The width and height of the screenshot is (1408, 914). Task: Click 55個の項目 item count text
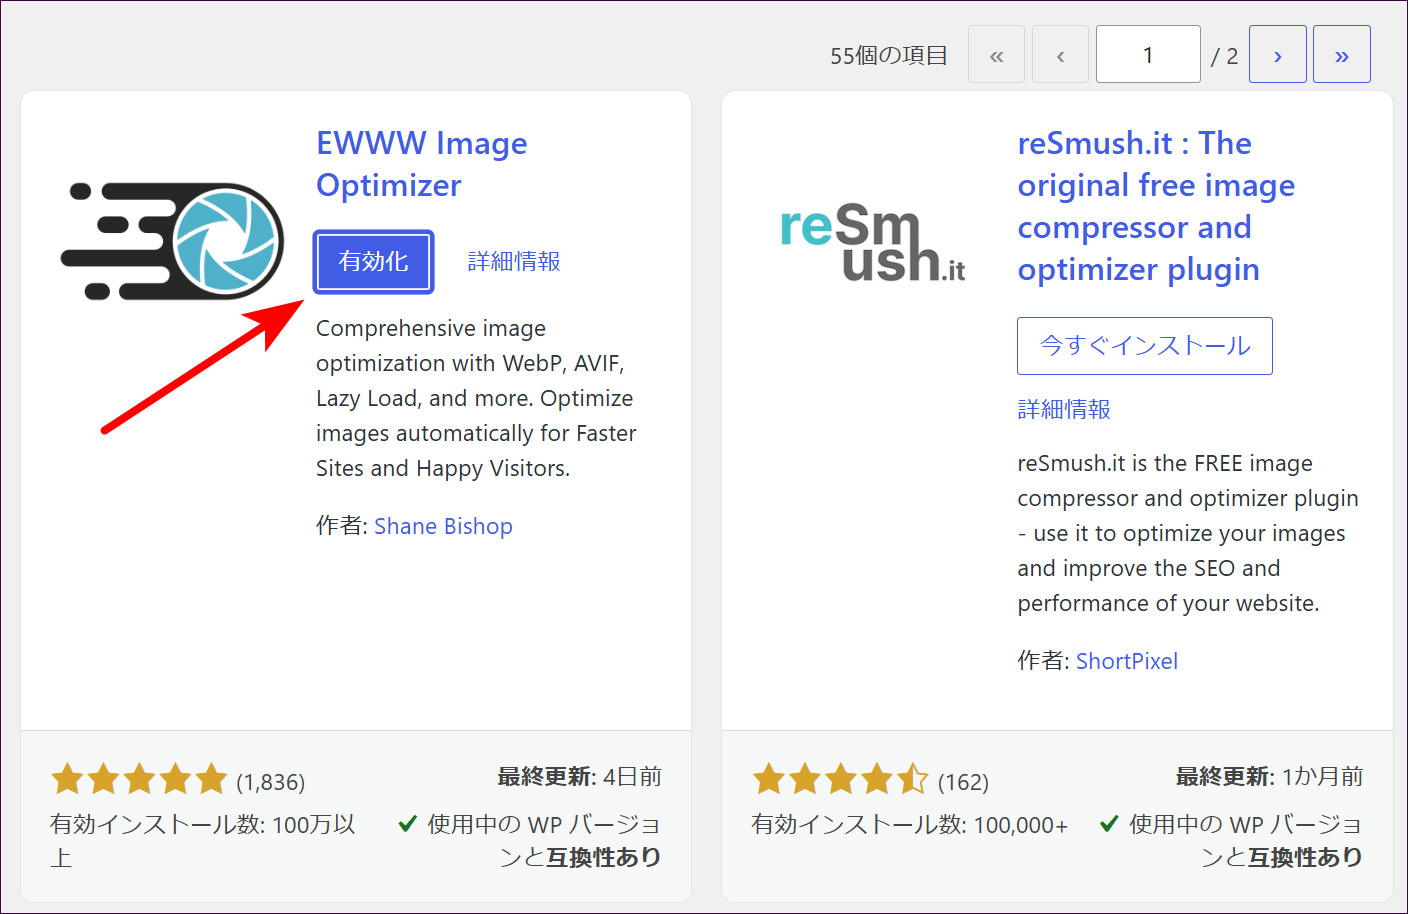(x=889, y=55)
